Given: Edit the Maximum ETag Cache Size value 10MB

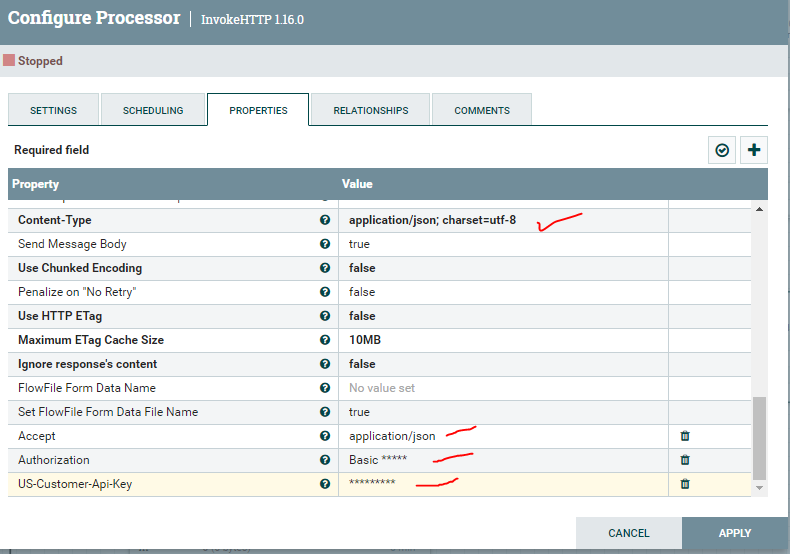Looking at the screenshot, I should (365, 340).
